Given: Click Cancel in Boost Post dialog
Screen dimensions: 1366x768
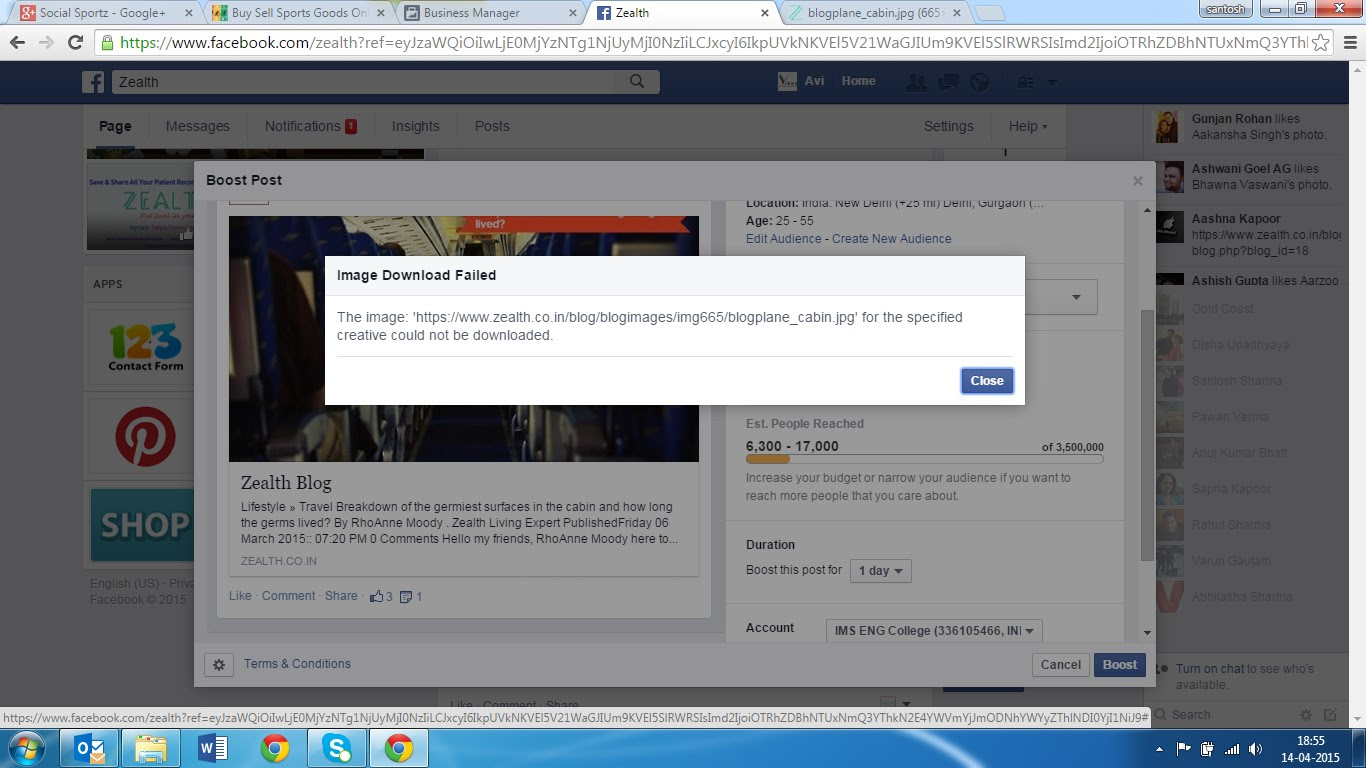Looking at the screenshot, I should pos(1060,665).
